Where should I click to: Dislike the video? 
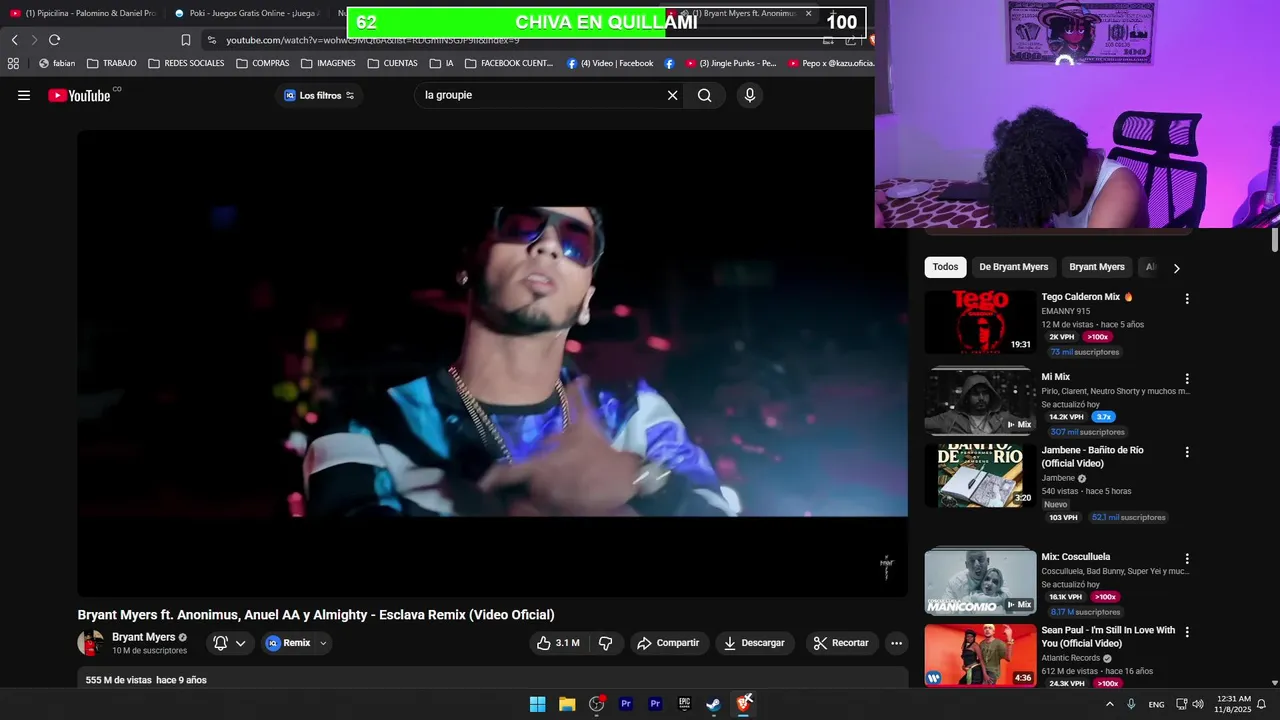point(605,643)
